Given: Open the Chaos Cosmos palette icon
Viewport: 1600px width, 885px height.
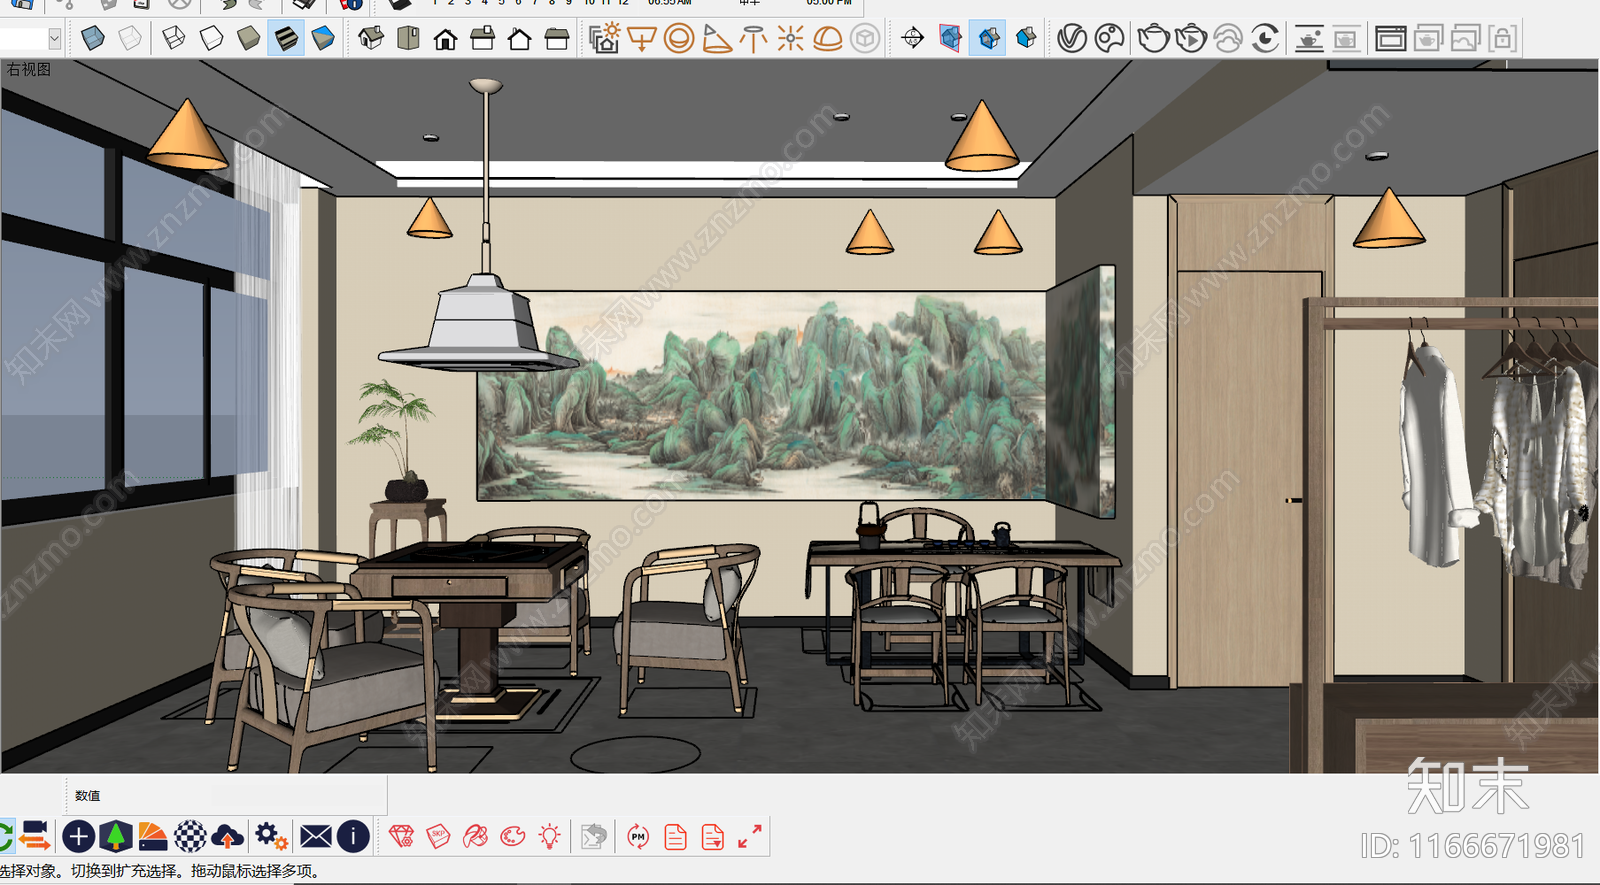Looking at the screenshot, I should [1110, 38].
